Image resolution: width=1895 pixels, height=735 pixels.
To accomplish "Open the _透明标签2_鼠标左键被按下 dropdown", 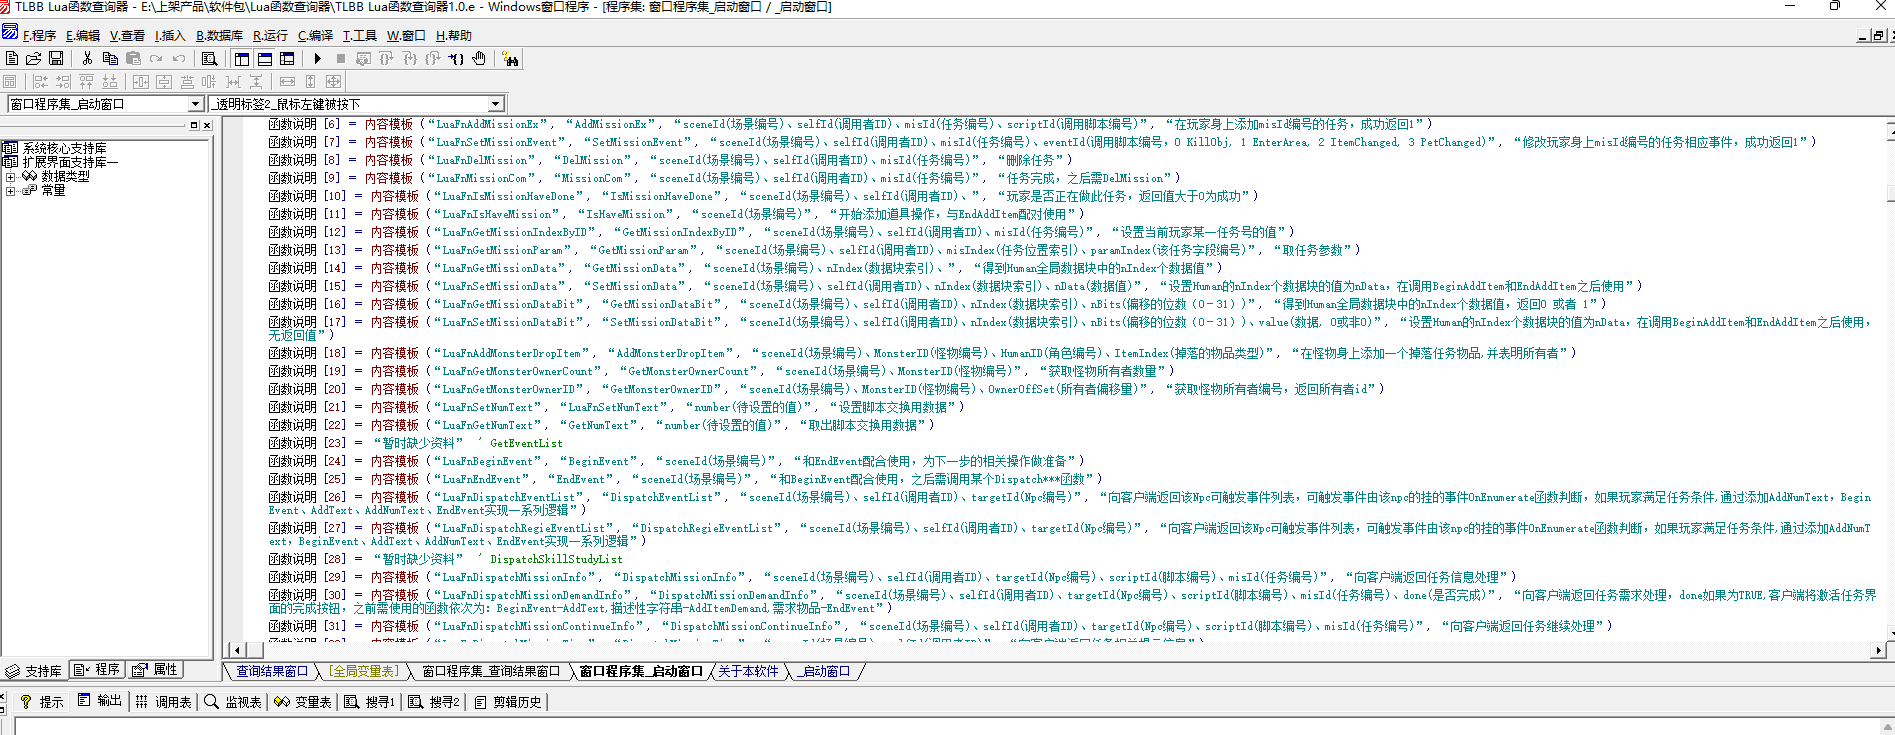I will (x=495, y=104).
